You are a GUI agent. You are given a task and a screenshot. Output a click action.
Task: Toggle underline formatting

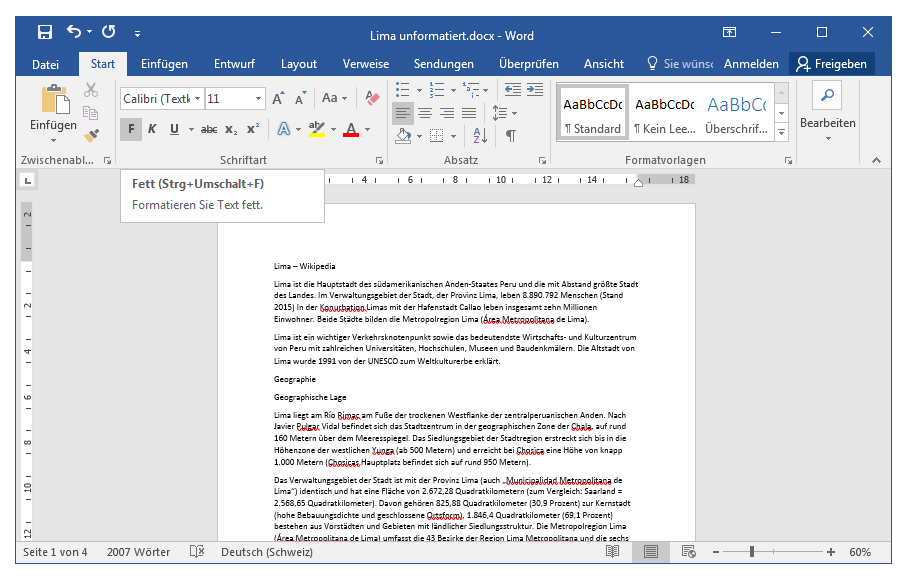click(x=175, y=129)
